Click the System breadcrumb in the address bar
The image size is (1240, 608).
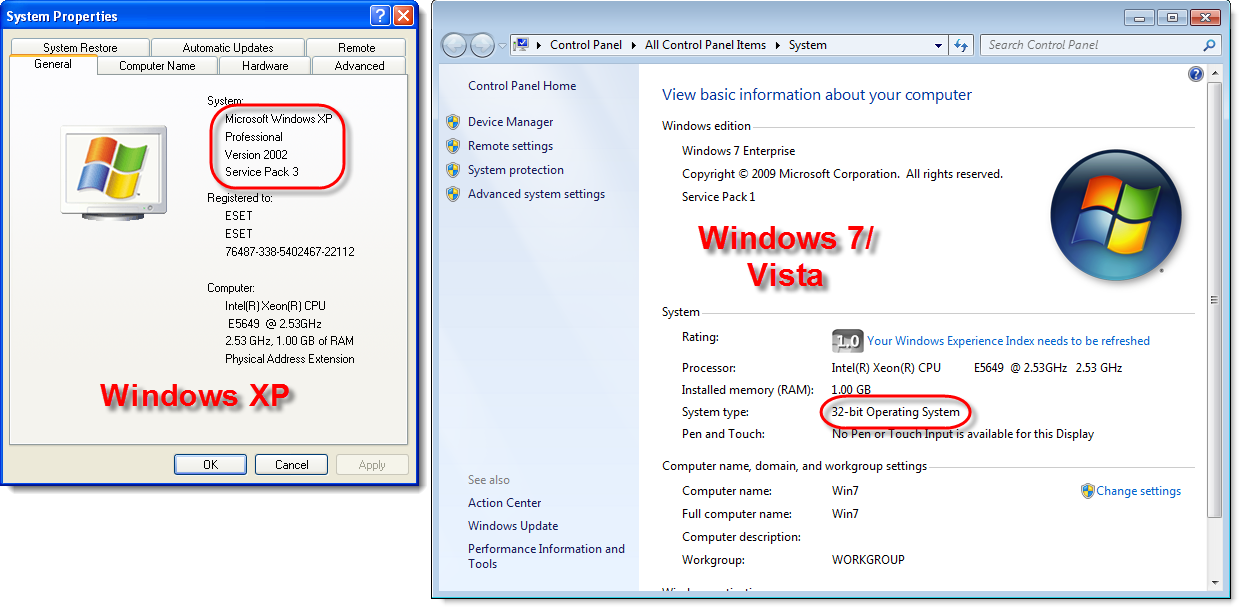[807, 45]
